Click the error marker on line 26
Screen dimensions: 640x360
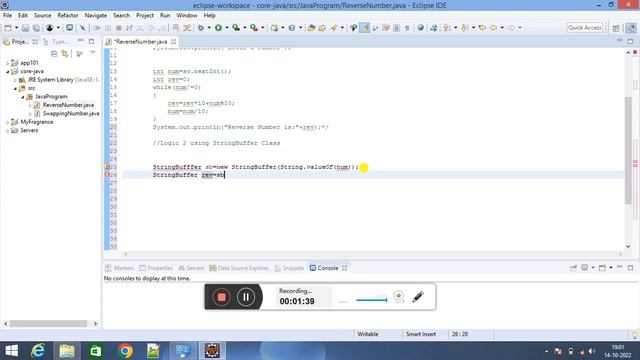click(x=107, y=175)
